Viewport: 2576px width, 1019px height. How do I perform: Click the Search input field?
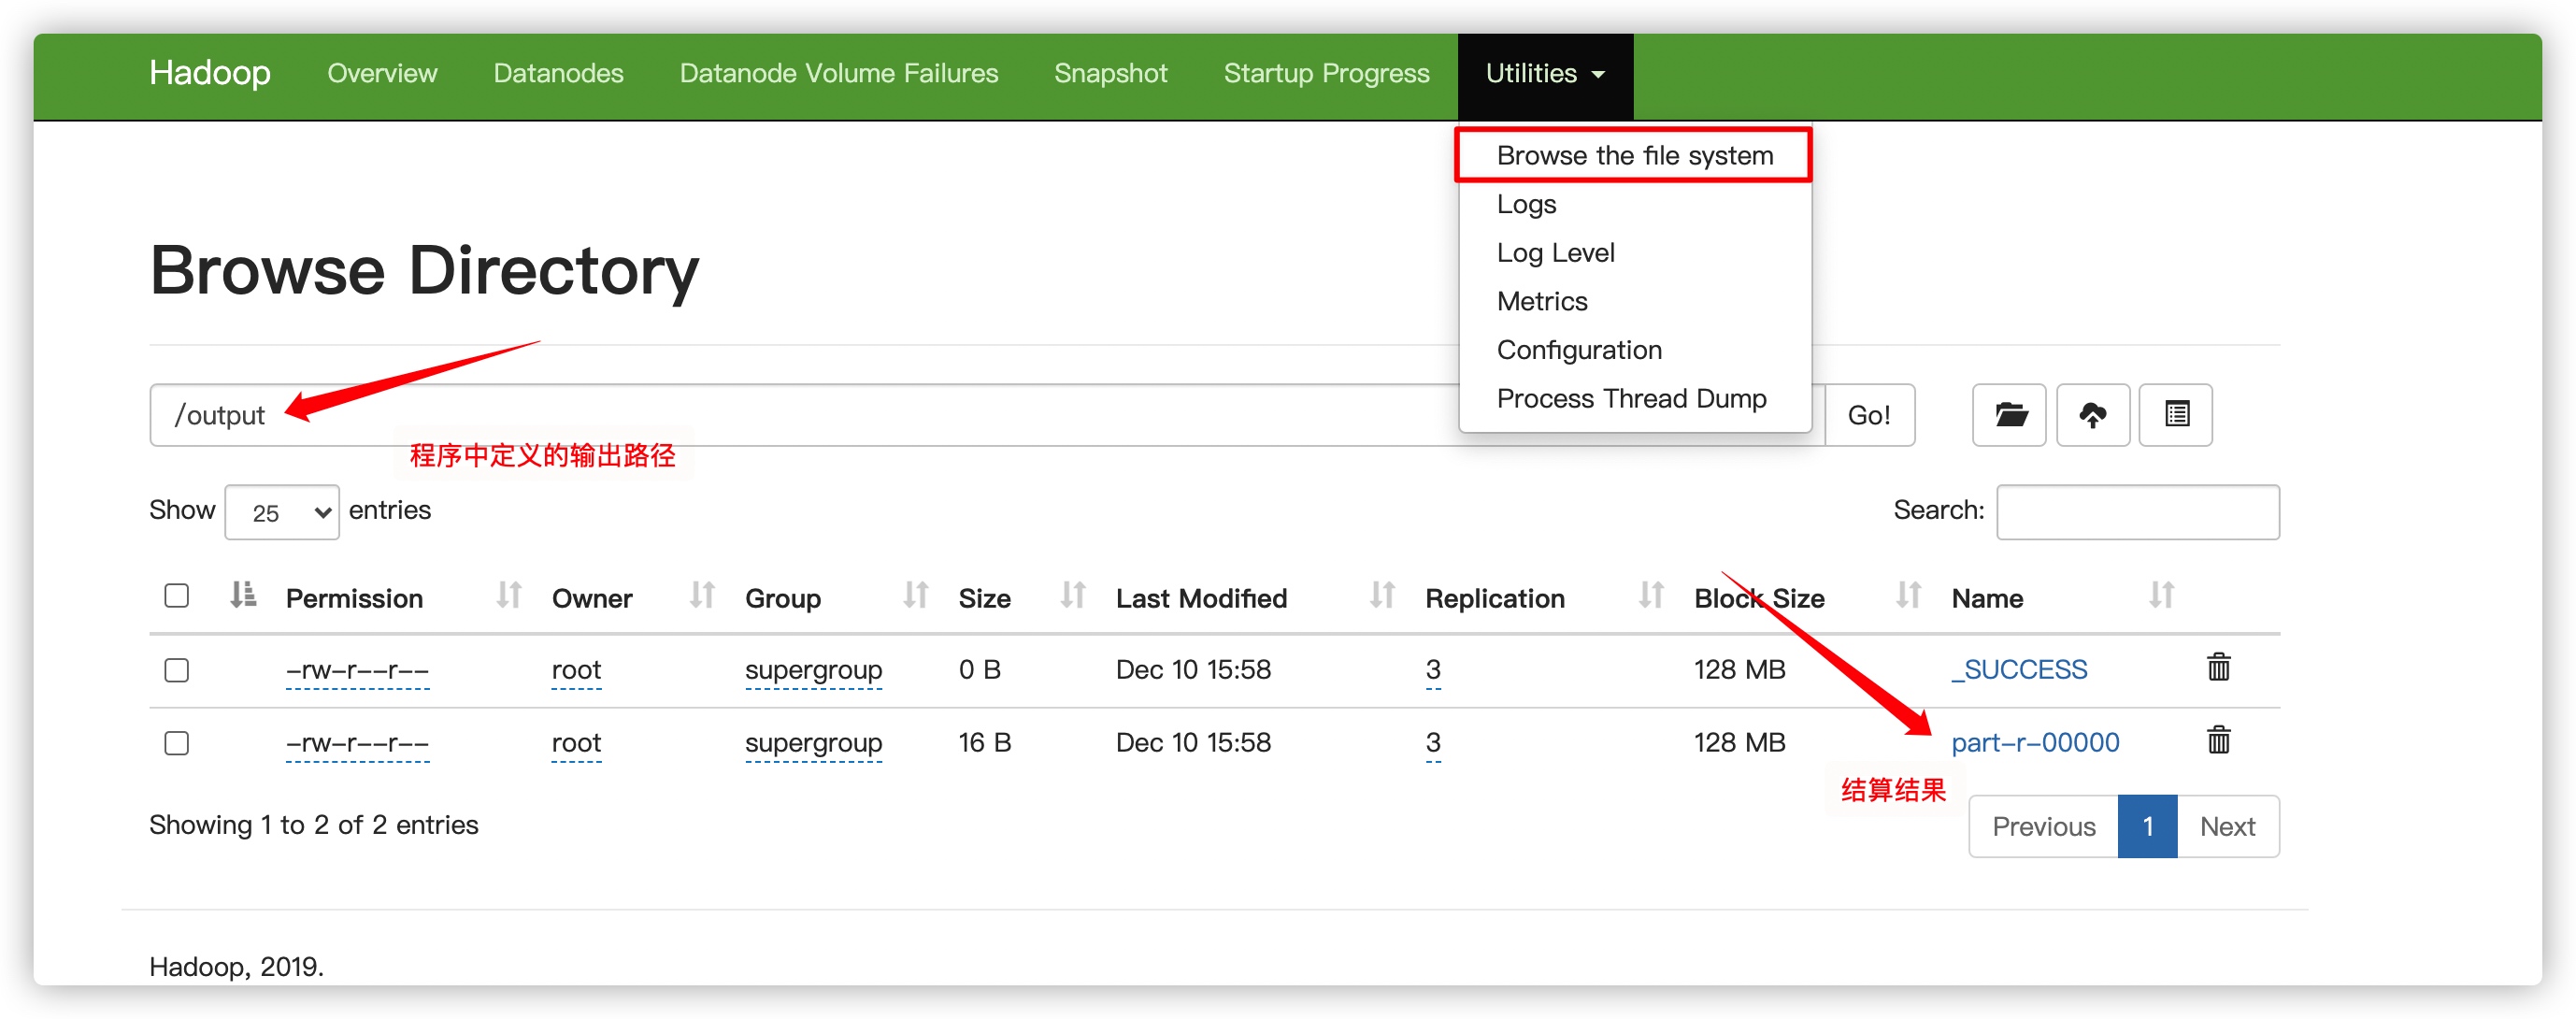click(2137, 512)
